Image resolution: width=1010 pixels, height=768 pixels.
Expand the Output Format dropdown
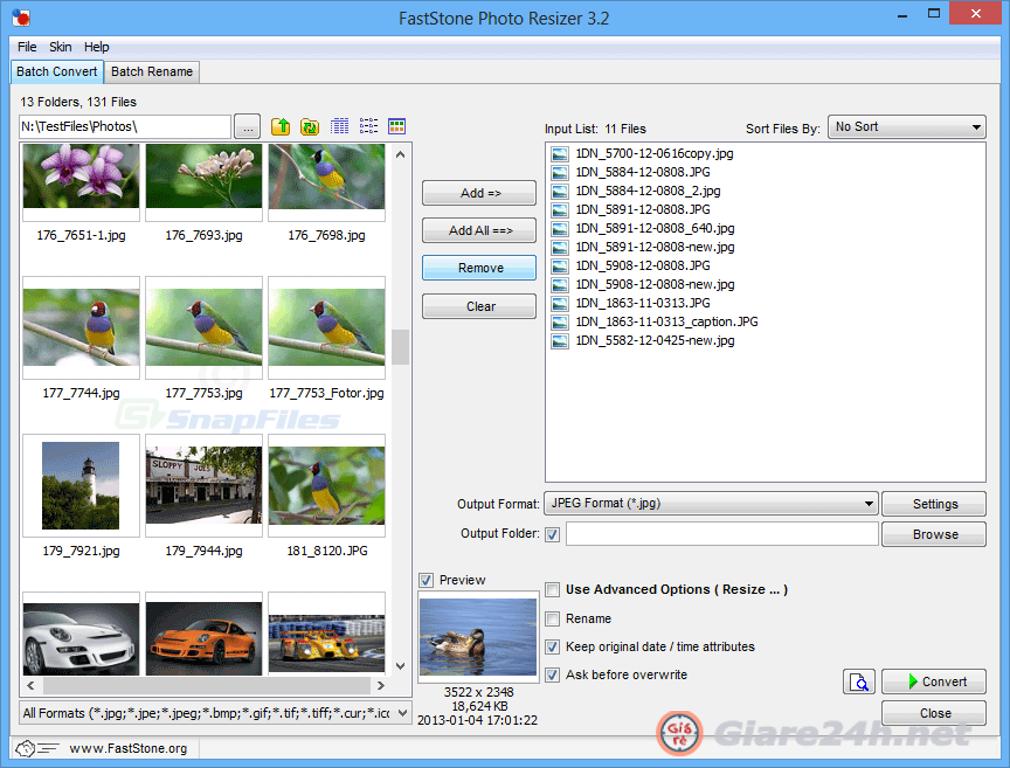pyautogui.click(x=711, y=504)
